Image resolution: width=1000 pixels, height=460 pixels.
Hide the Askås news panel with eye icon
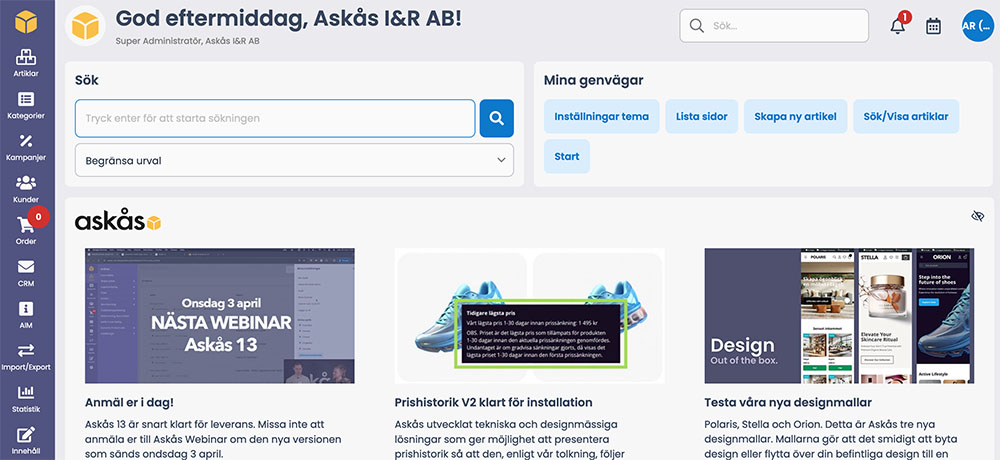coord(978,216)
